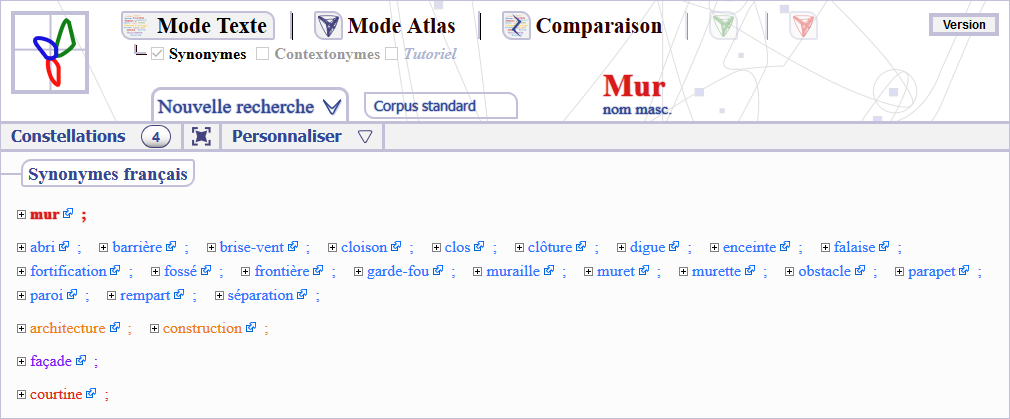Viewport: 1010px width, 419px height.
Task: Click the green faded graph icon
Action: (724, 27)
